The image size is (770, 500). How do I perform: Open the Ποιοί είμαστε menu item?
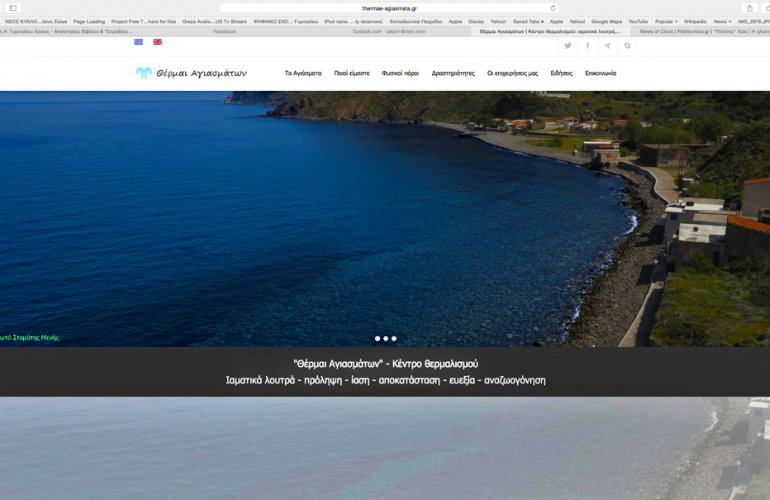click(x=352, y=73)
